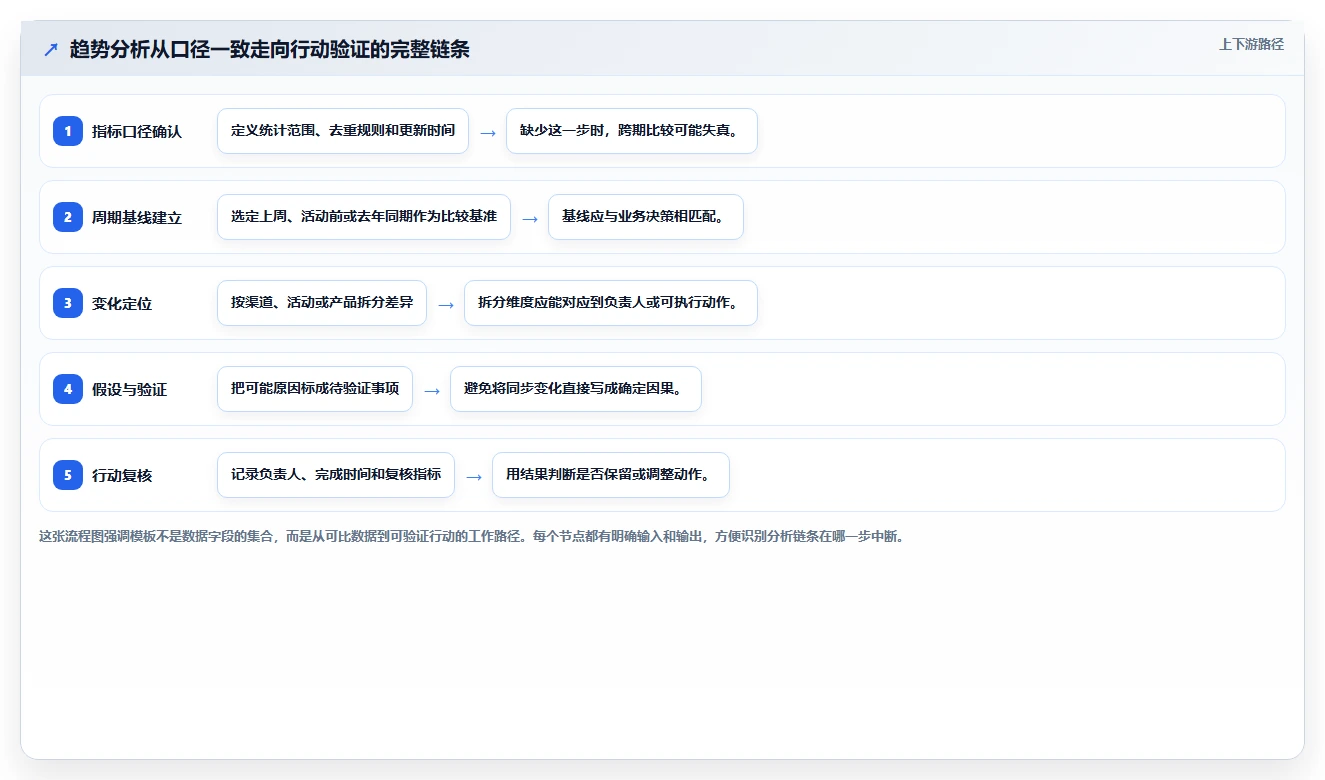The image size is (1325, 780).
Task: Click the trend arrow icon beside the title
Action: coord(51,50)
